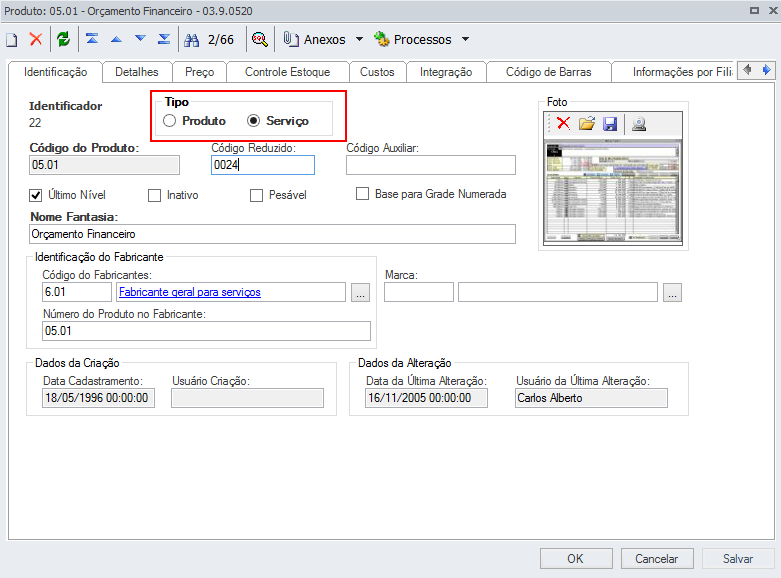Refresh data with green arrows icon

[x=63, y=39]
